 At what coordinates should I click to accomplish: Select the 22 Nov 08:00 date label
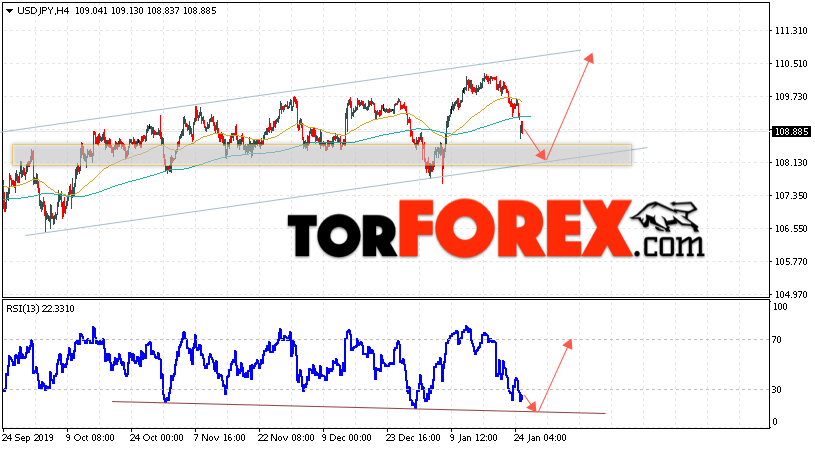click(285, 438)
